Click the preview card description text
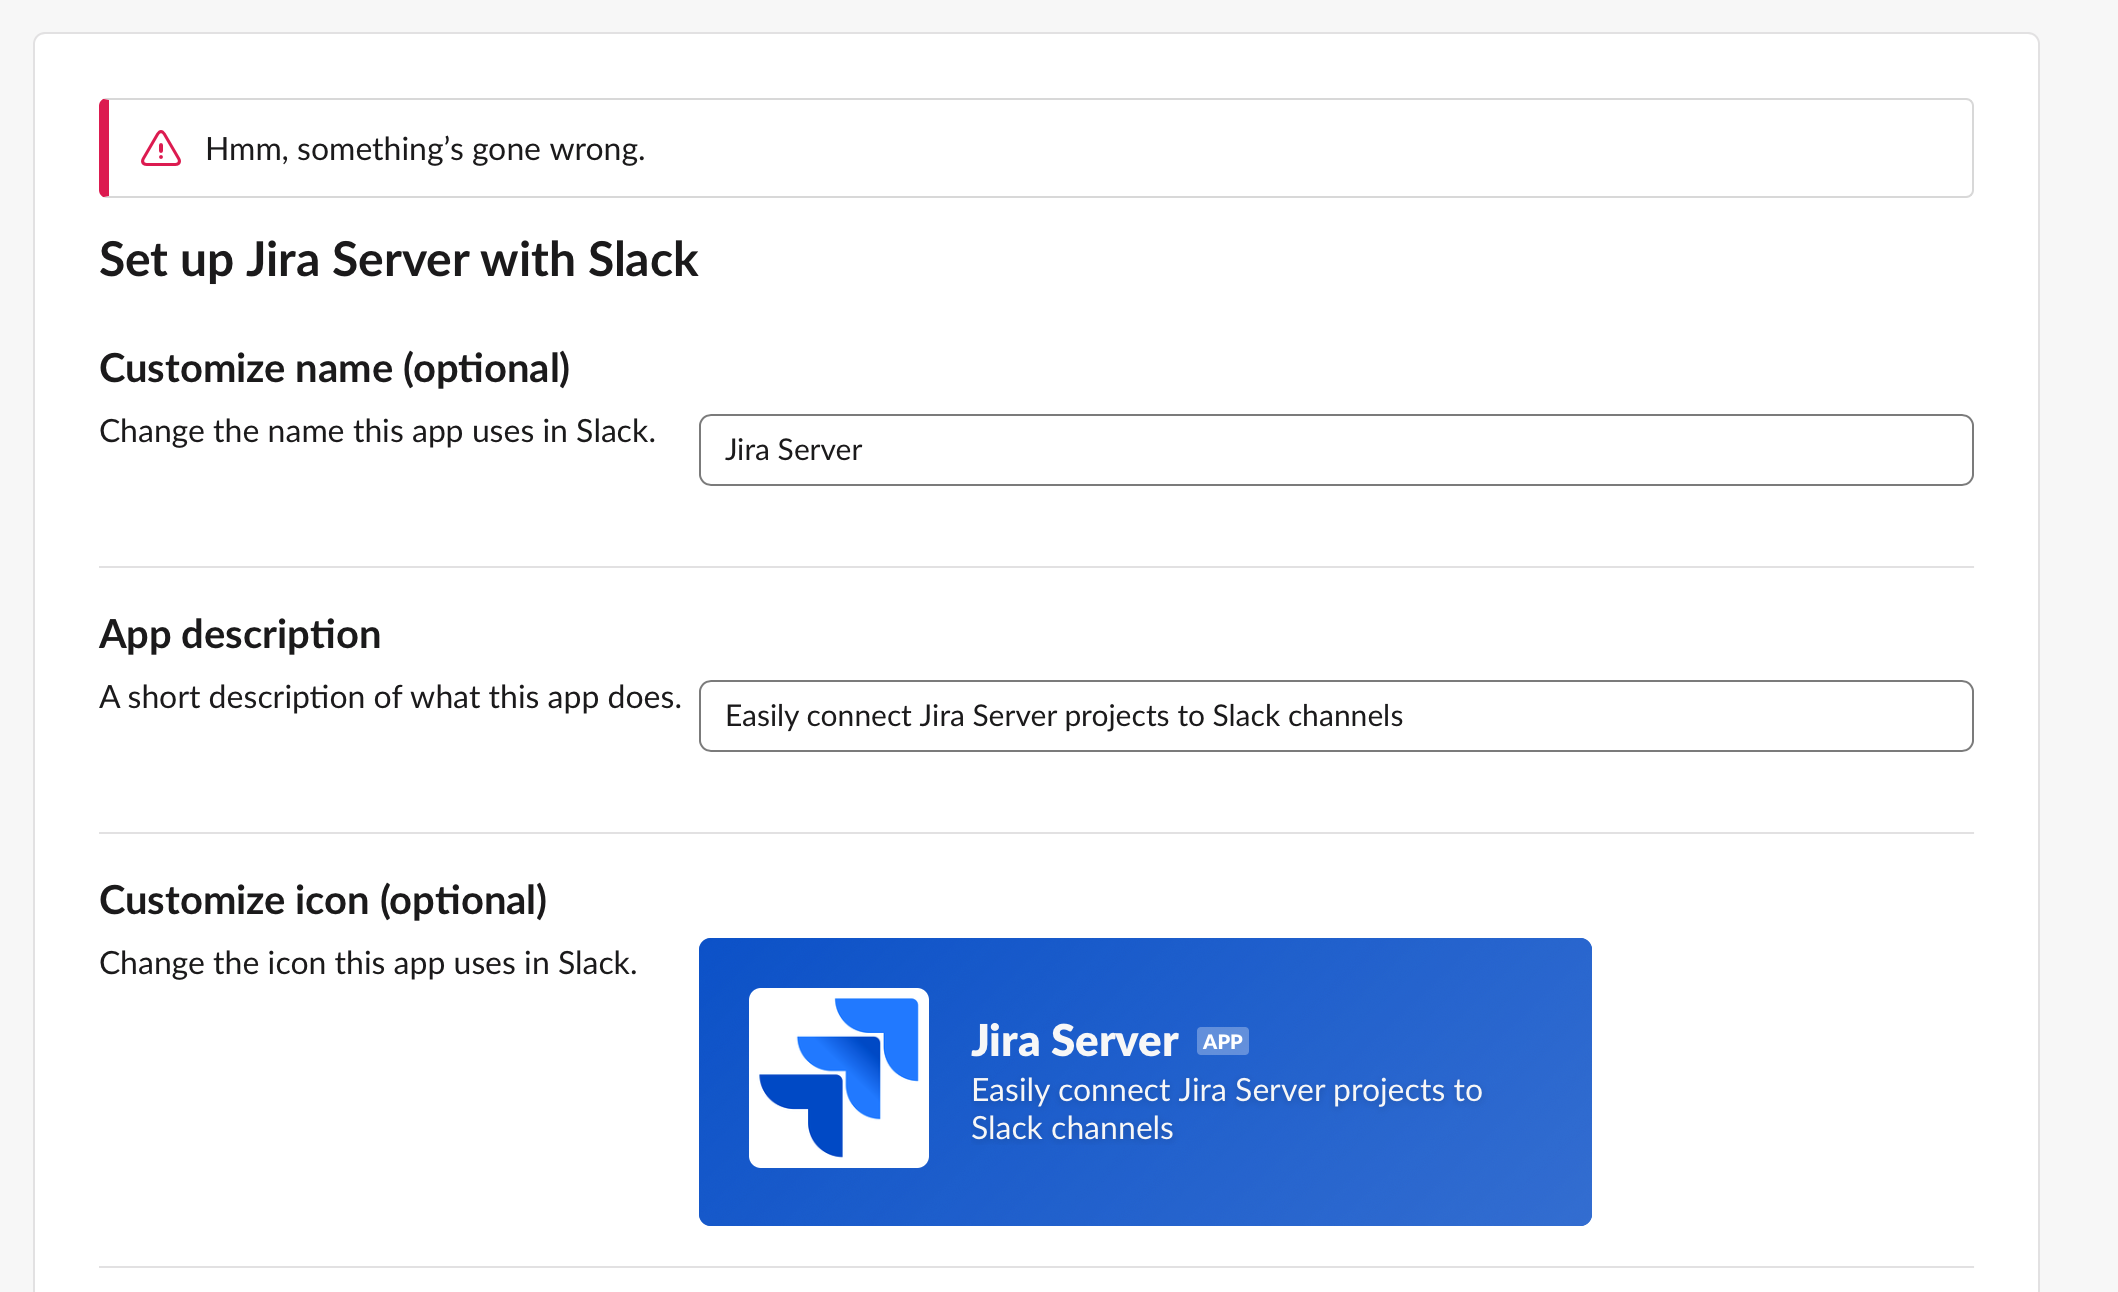The image size is (2118, 1292). 1227,1109
